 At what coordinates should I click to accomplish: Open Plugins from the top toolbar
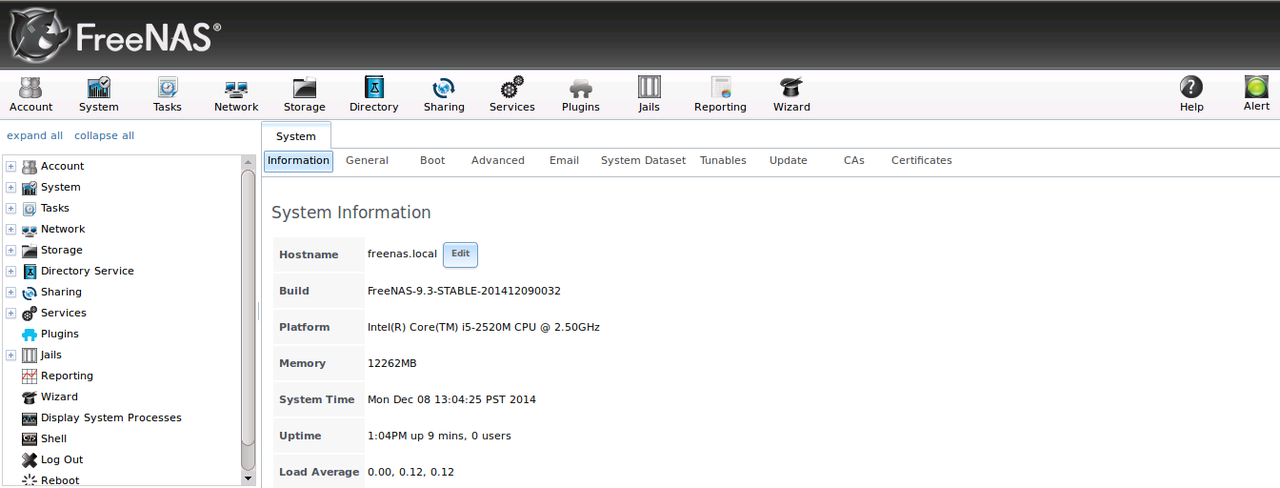point(581,94)
